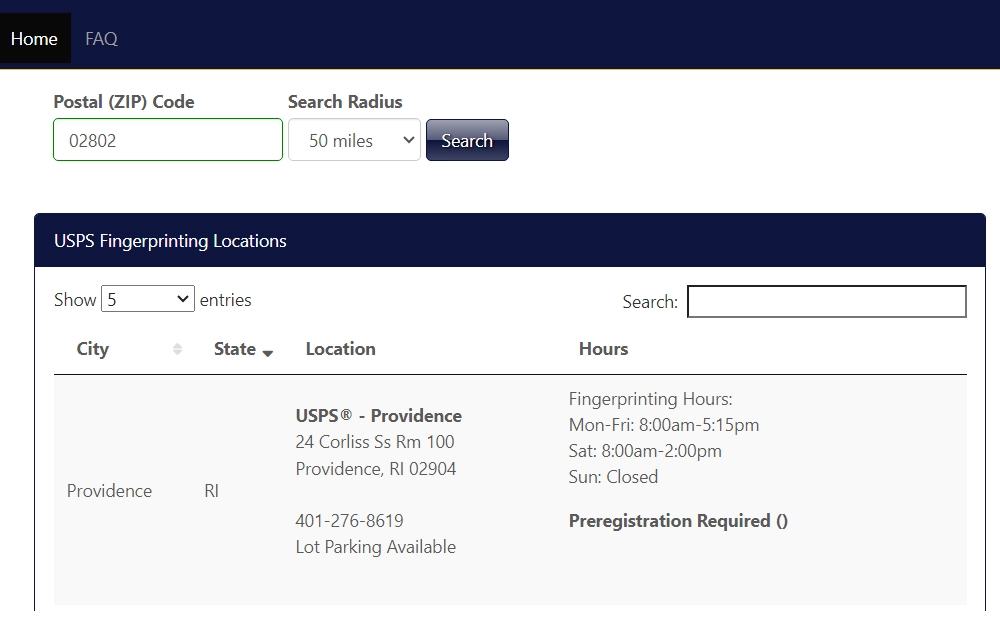Select USPS® - Providence location name
The image size is (1000, 625).
tap(379, 416)
